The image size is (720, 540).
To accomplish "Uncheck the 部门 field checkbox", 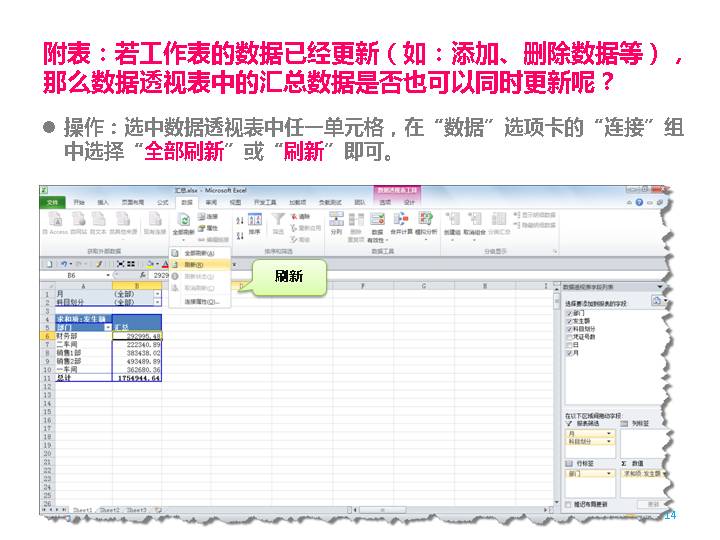I will pos(569,313).
